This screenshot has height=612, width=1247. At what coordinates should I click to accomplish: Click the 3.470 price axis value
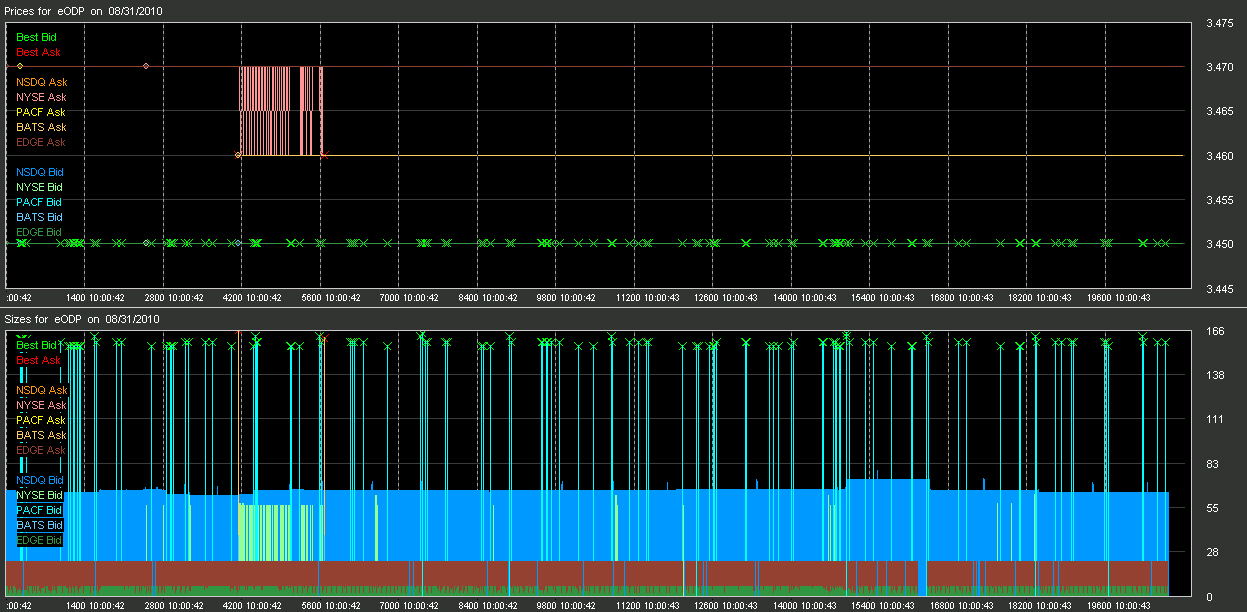coord(1218,67)
